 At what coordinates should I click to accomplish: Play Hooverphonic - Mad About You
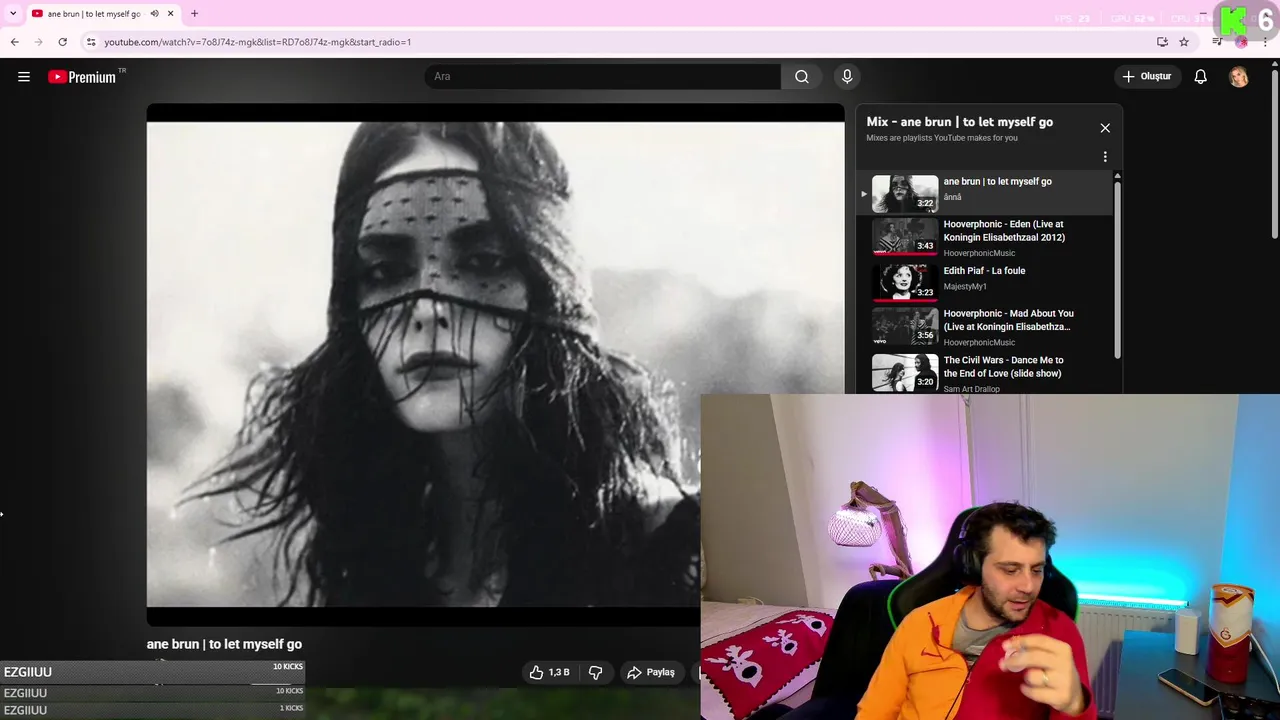986,326
